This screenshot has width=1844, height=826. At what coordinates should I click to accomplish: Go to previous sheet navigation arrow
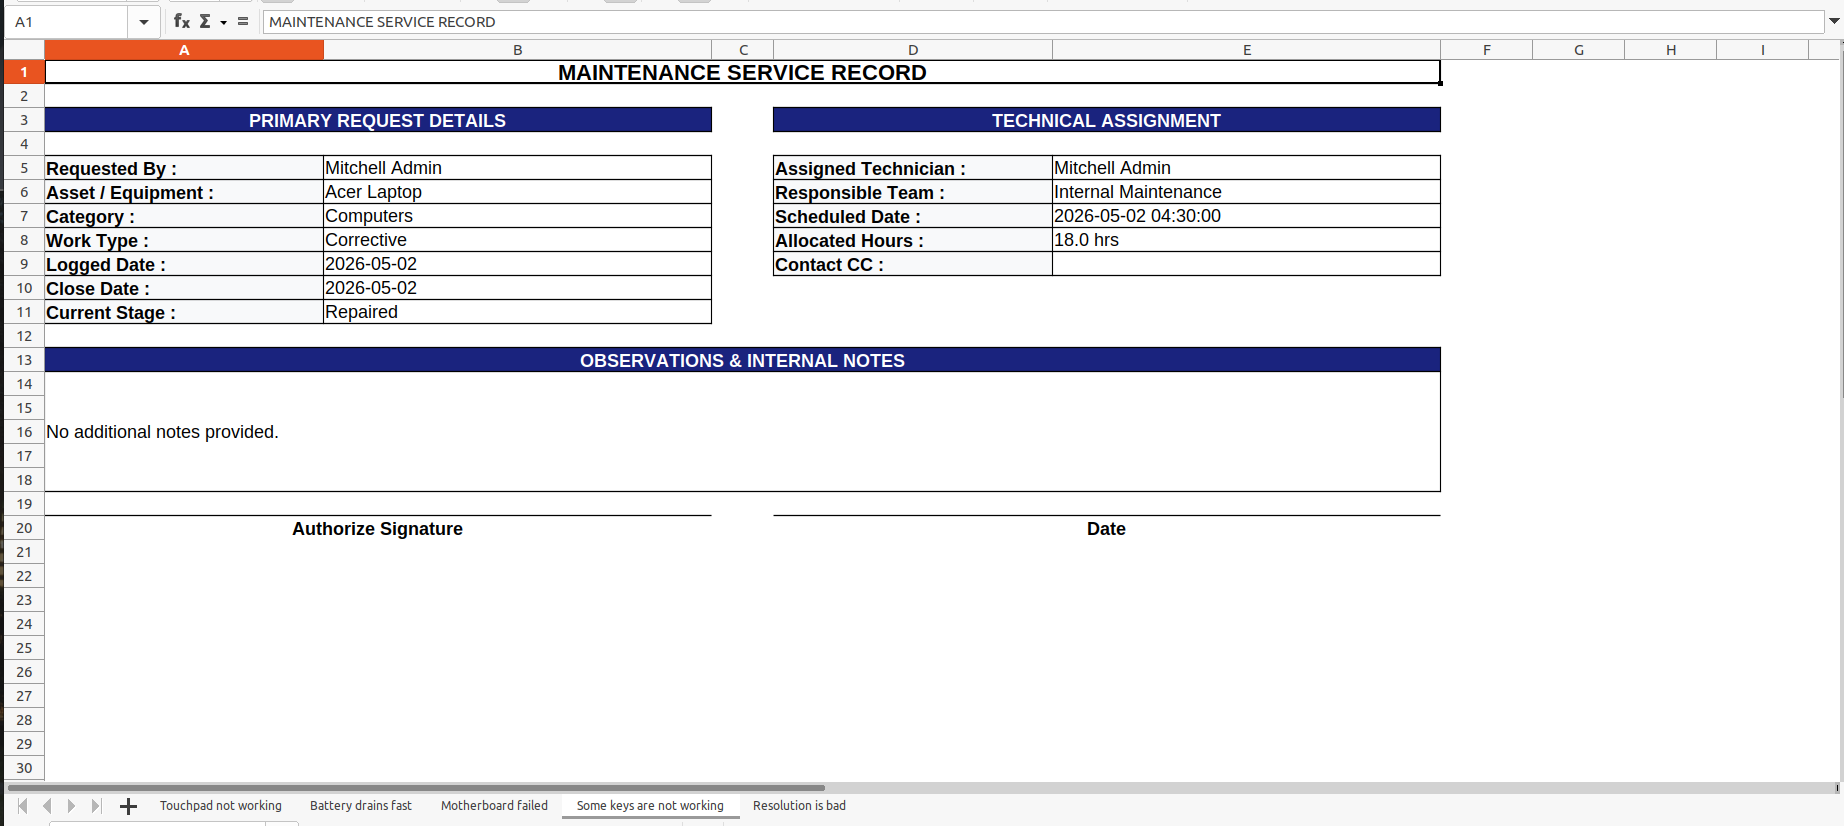[47, 806]
